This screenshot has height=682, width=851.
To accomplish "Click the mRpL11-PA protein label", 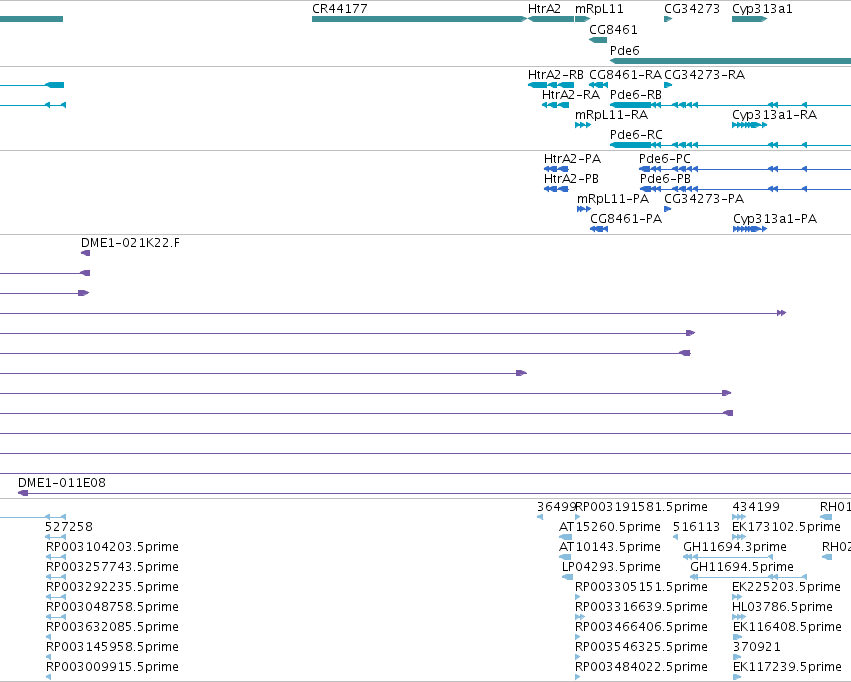I will coord(613,199).
